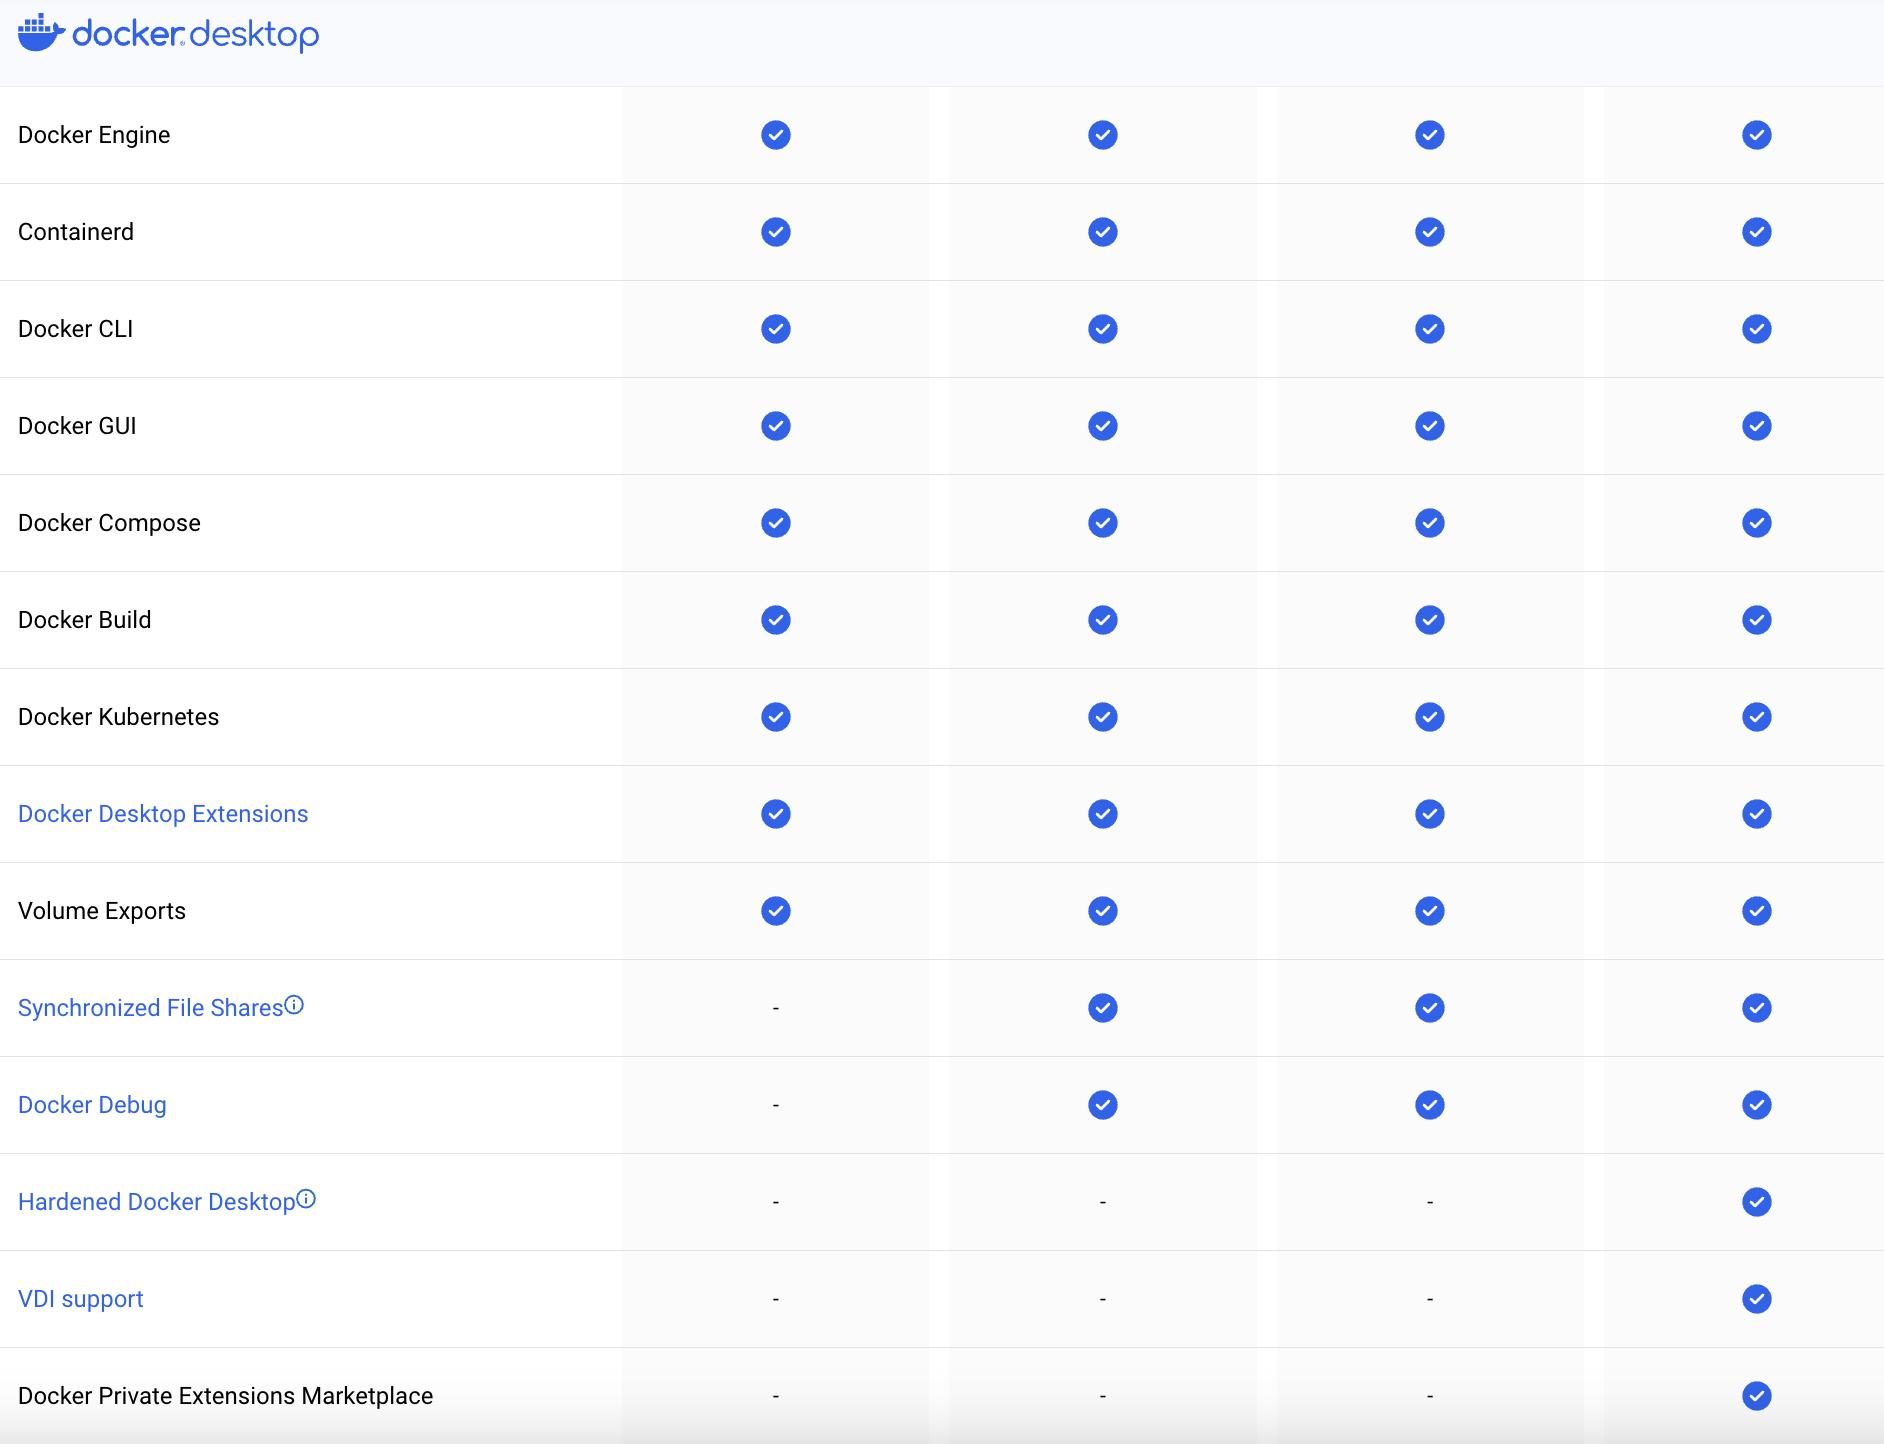Click Docker Debug checkmark in second plan column

click(x=1103, y=1105)
